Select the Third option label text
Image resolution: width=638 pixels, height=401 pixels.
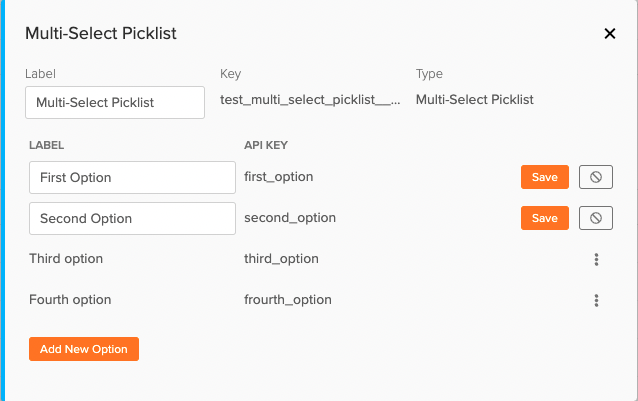coord(66,259)
